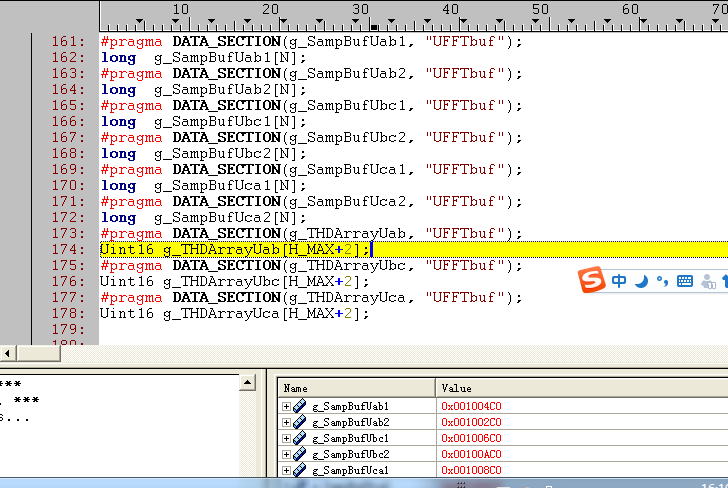Image resolution: width=728 pixels, height=488 pixels.
Task: Click the value 0x001006C0
Action: (471, 438)
